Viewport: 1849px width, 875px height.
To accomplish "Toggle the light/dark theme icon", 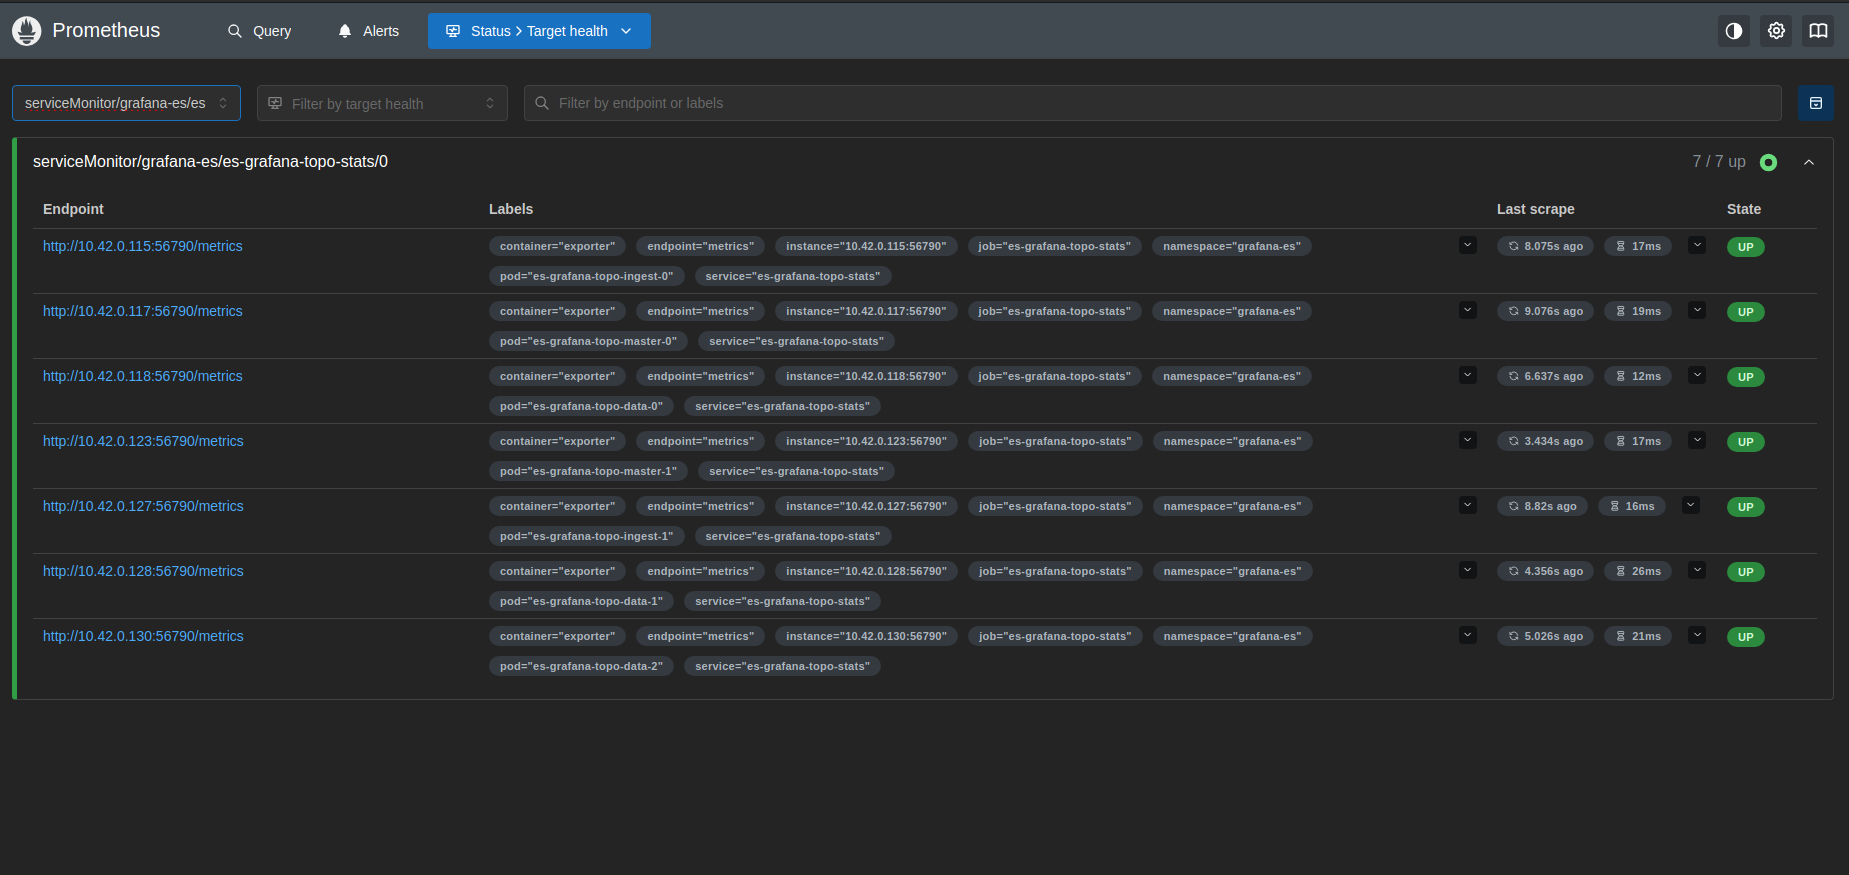I will 1734,31.
